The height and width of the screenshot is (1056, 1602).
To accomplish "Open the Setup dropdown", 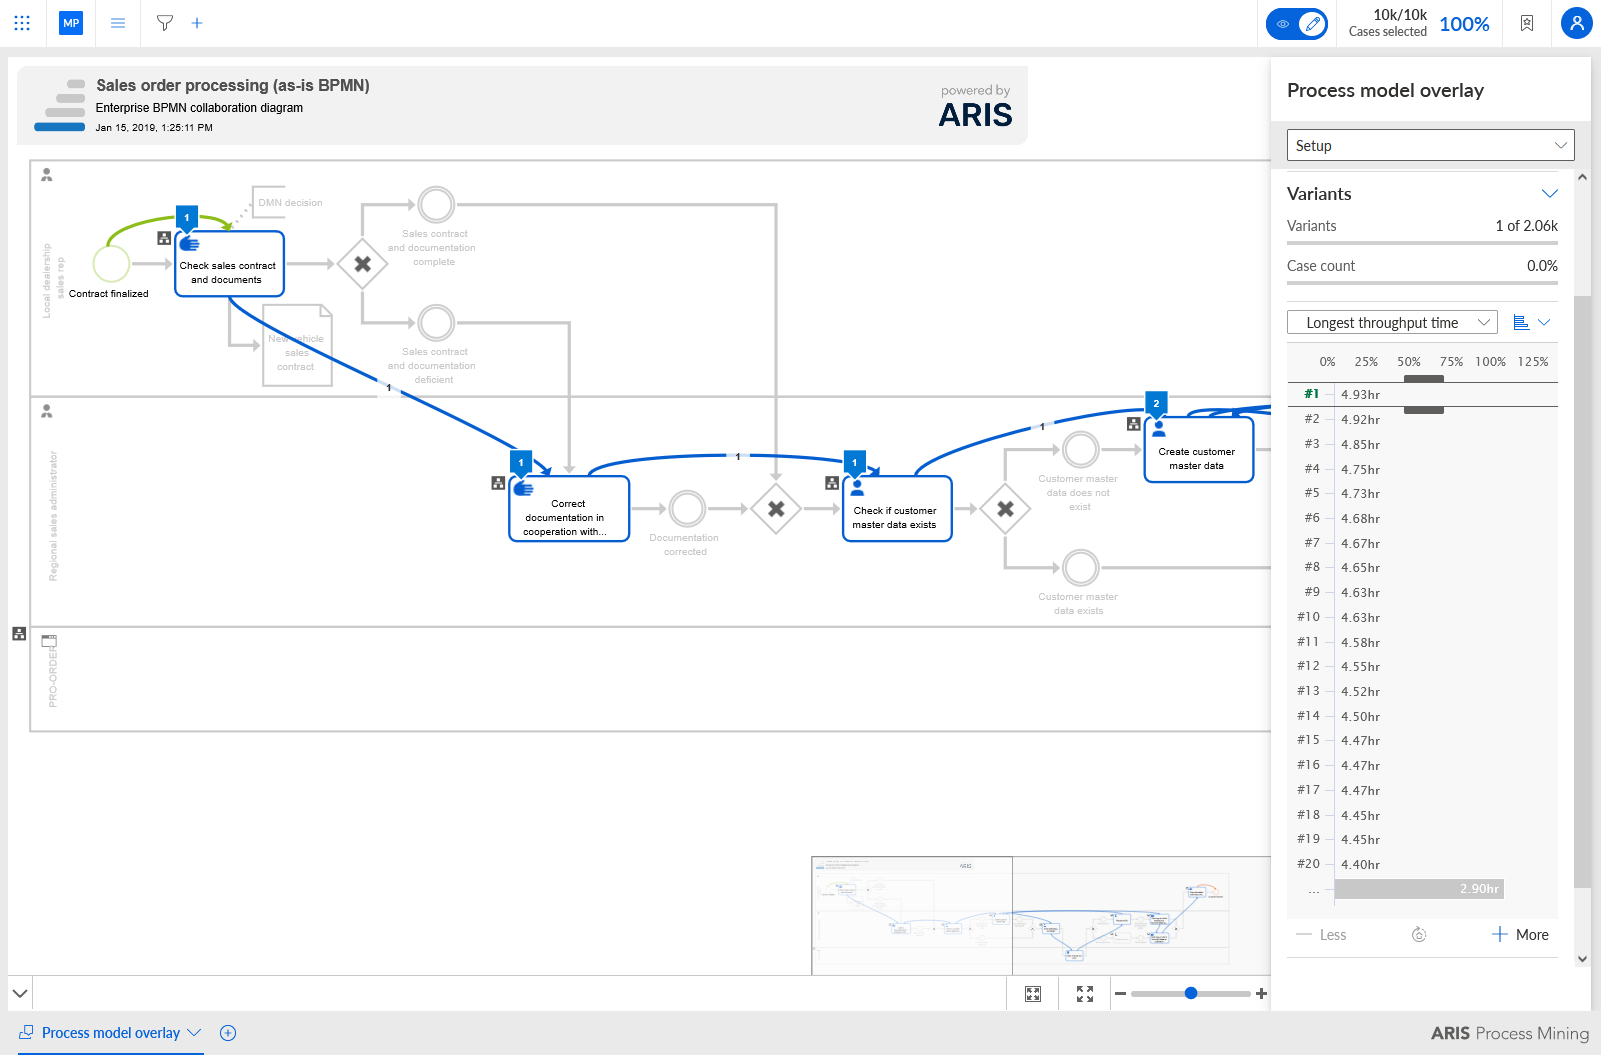I will [1431, 145].
